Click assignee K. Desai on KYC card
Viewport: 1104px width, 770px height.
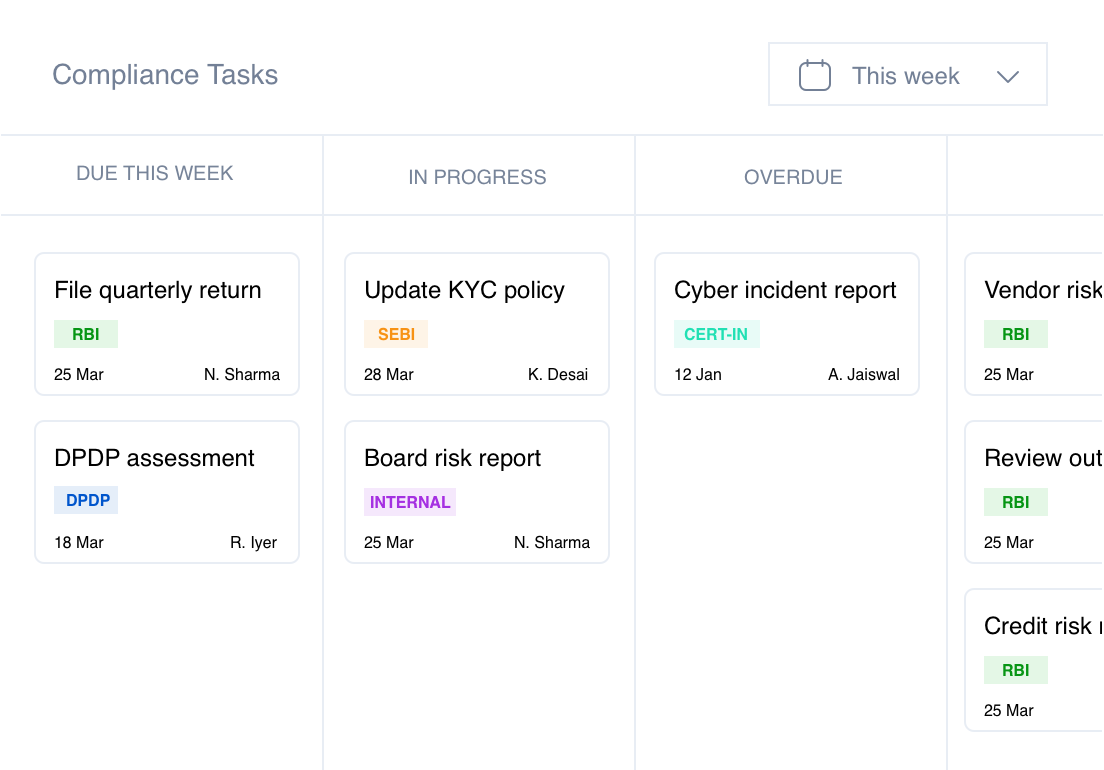(x=558, y=375)
